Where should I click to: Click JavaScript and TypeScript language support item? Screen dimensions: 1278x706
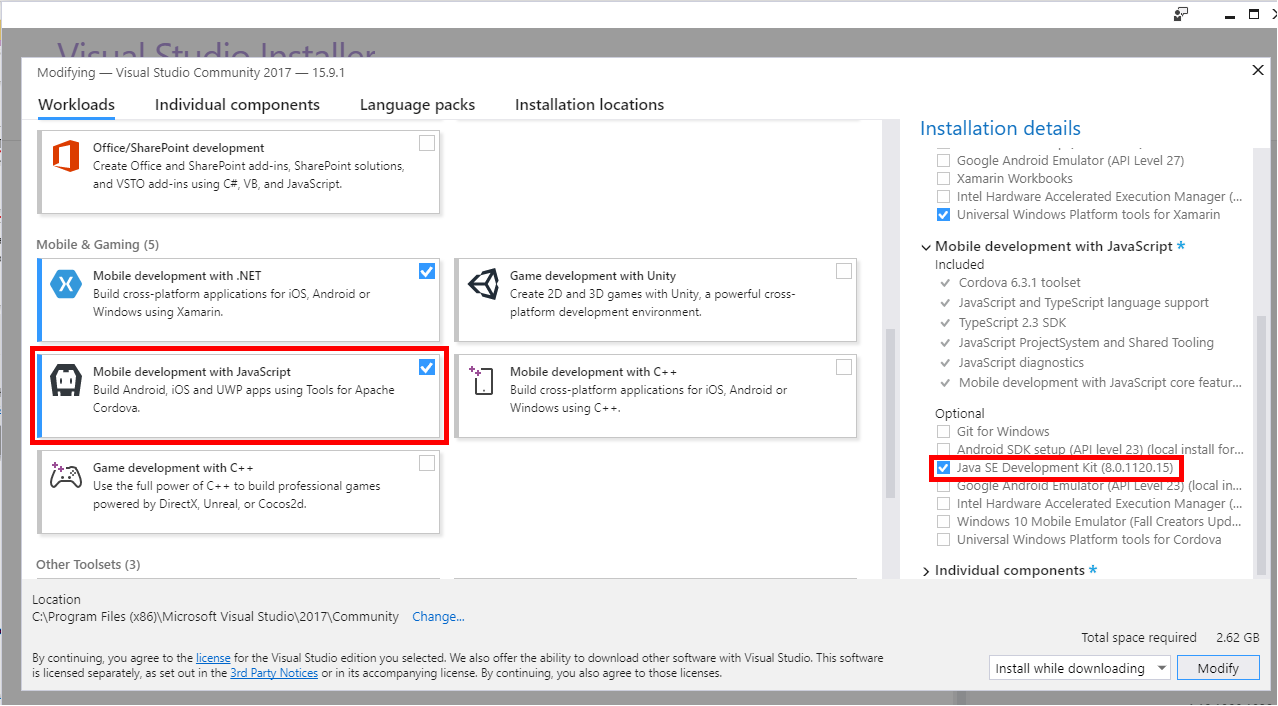pos(1083,303)
